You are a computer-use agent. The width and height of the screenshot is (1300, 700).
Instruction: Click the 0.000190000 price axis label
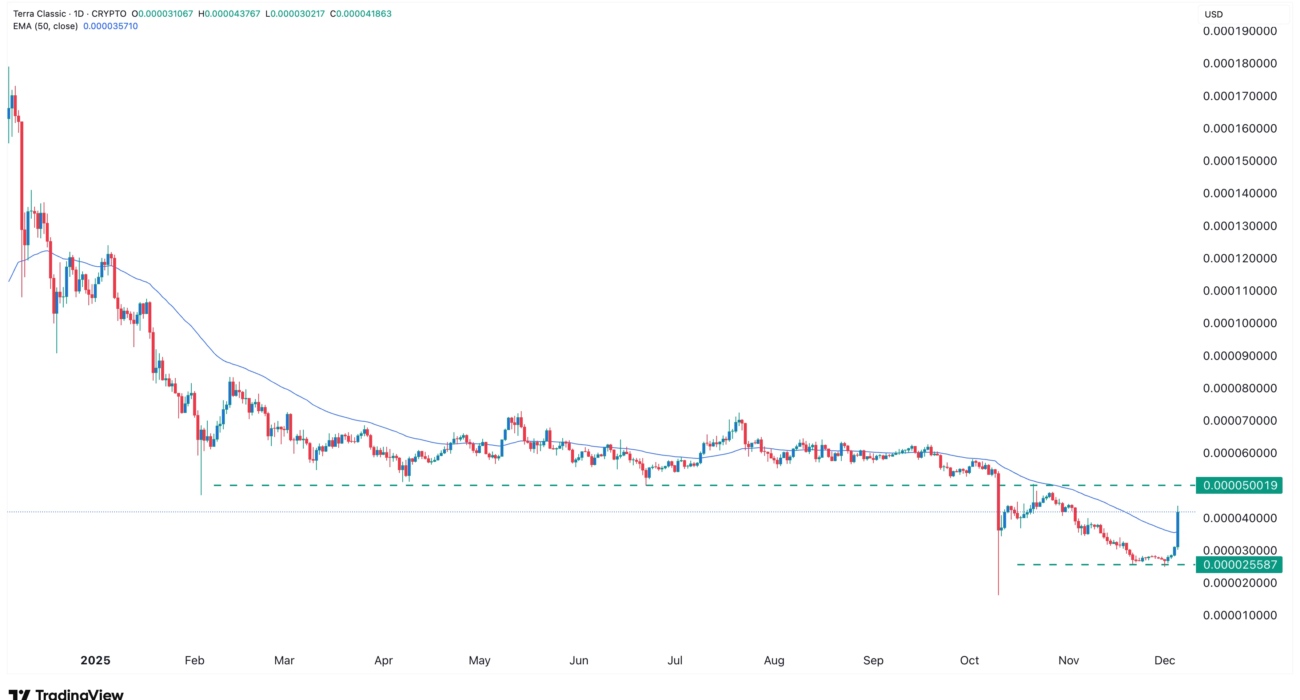1240,31
